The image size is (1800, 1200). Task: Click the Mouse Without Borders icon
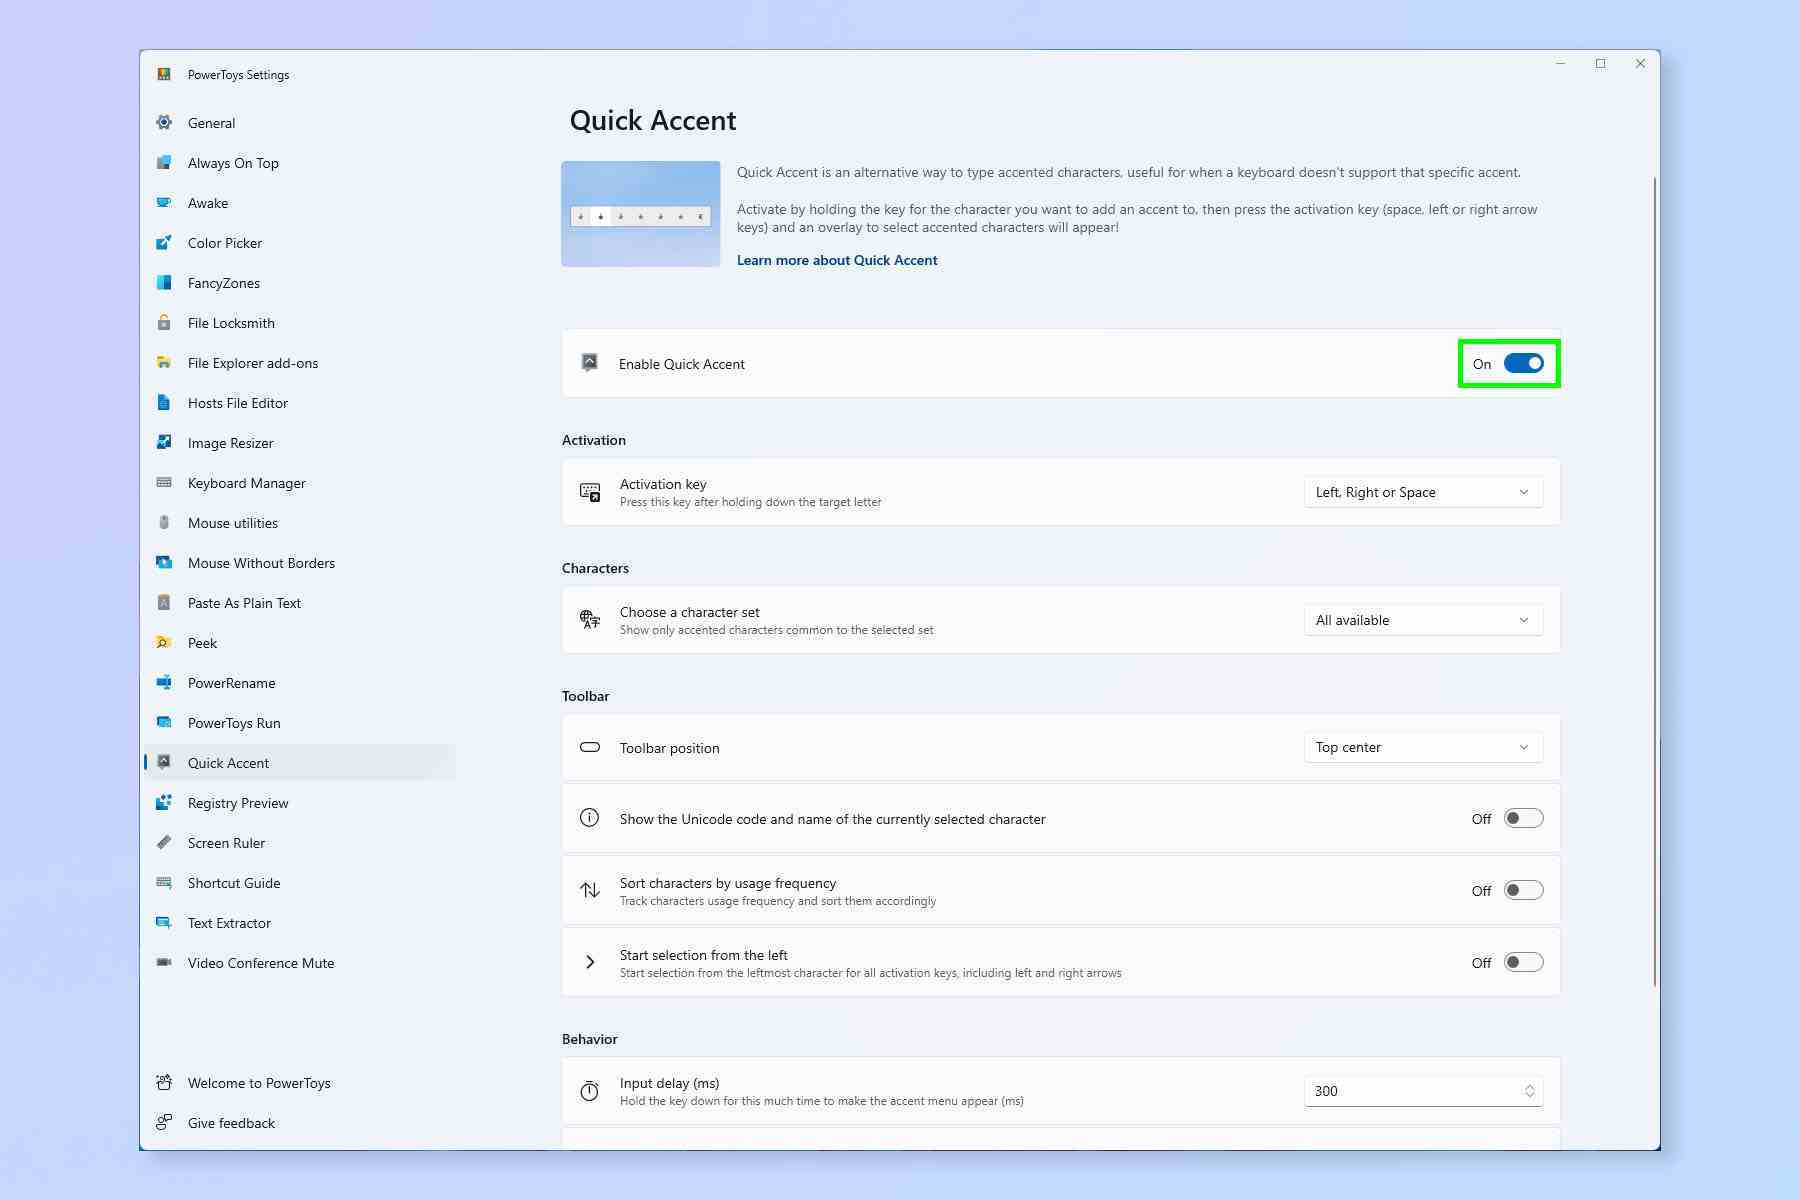click(x=164, y=562)
